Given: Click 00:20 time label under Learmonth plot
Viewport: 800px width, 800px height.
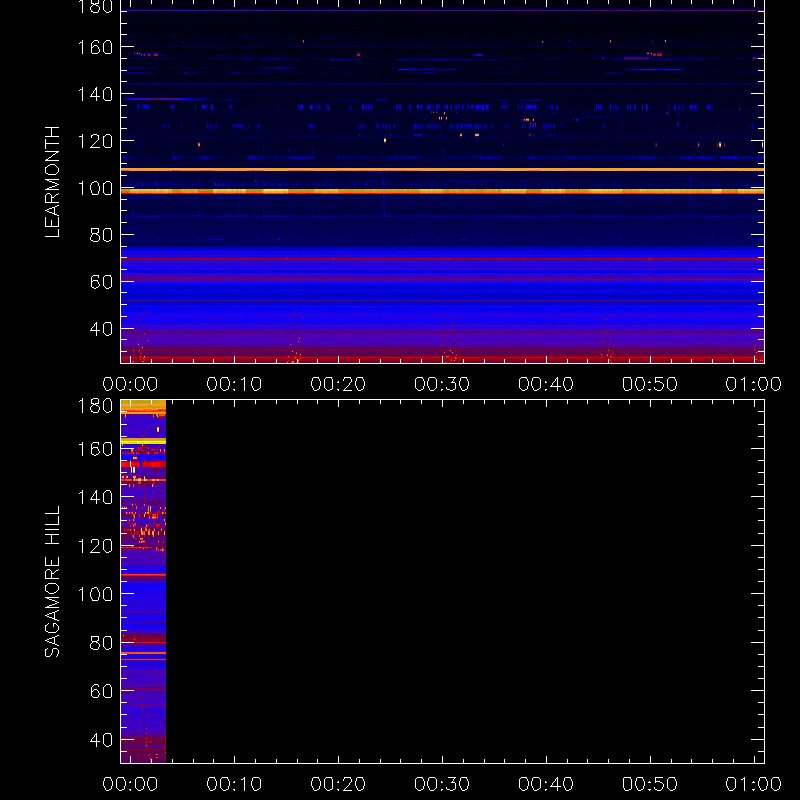Looking at the screenshot, I should pos(338,384).
